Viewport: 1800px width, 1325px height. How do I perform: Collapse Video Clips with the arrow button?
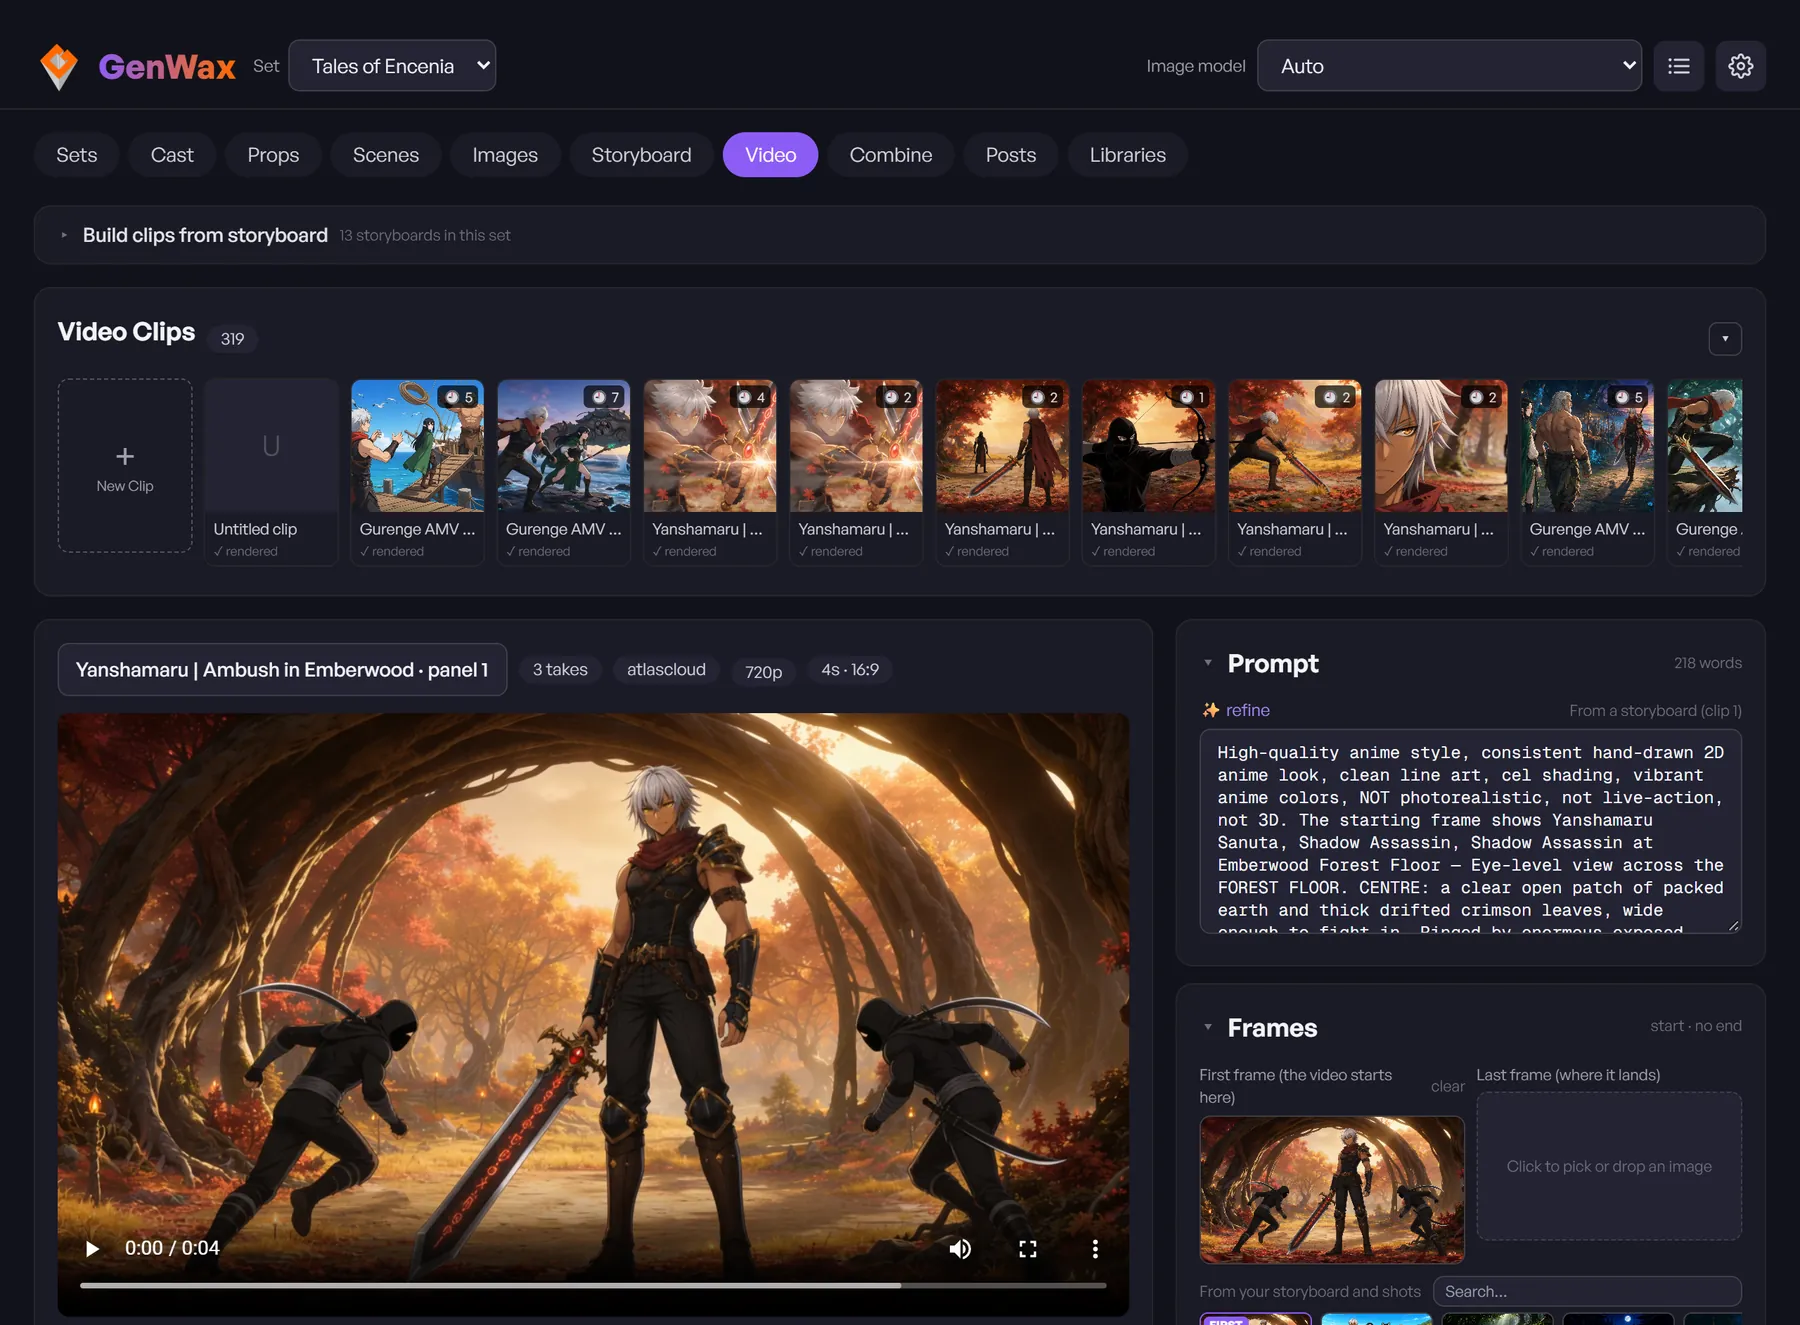coord(1725,339)
